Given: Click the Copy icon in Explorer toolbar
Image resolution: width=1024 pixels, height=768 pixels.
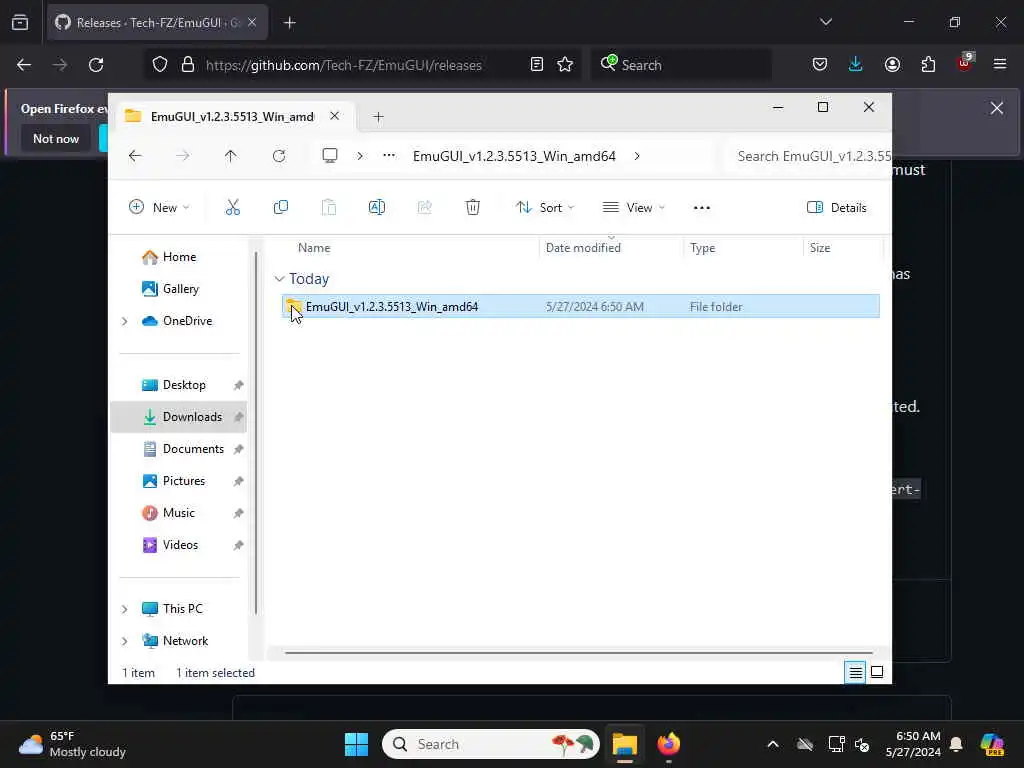Looking at the screenshot, I should [x=281, y=208].
